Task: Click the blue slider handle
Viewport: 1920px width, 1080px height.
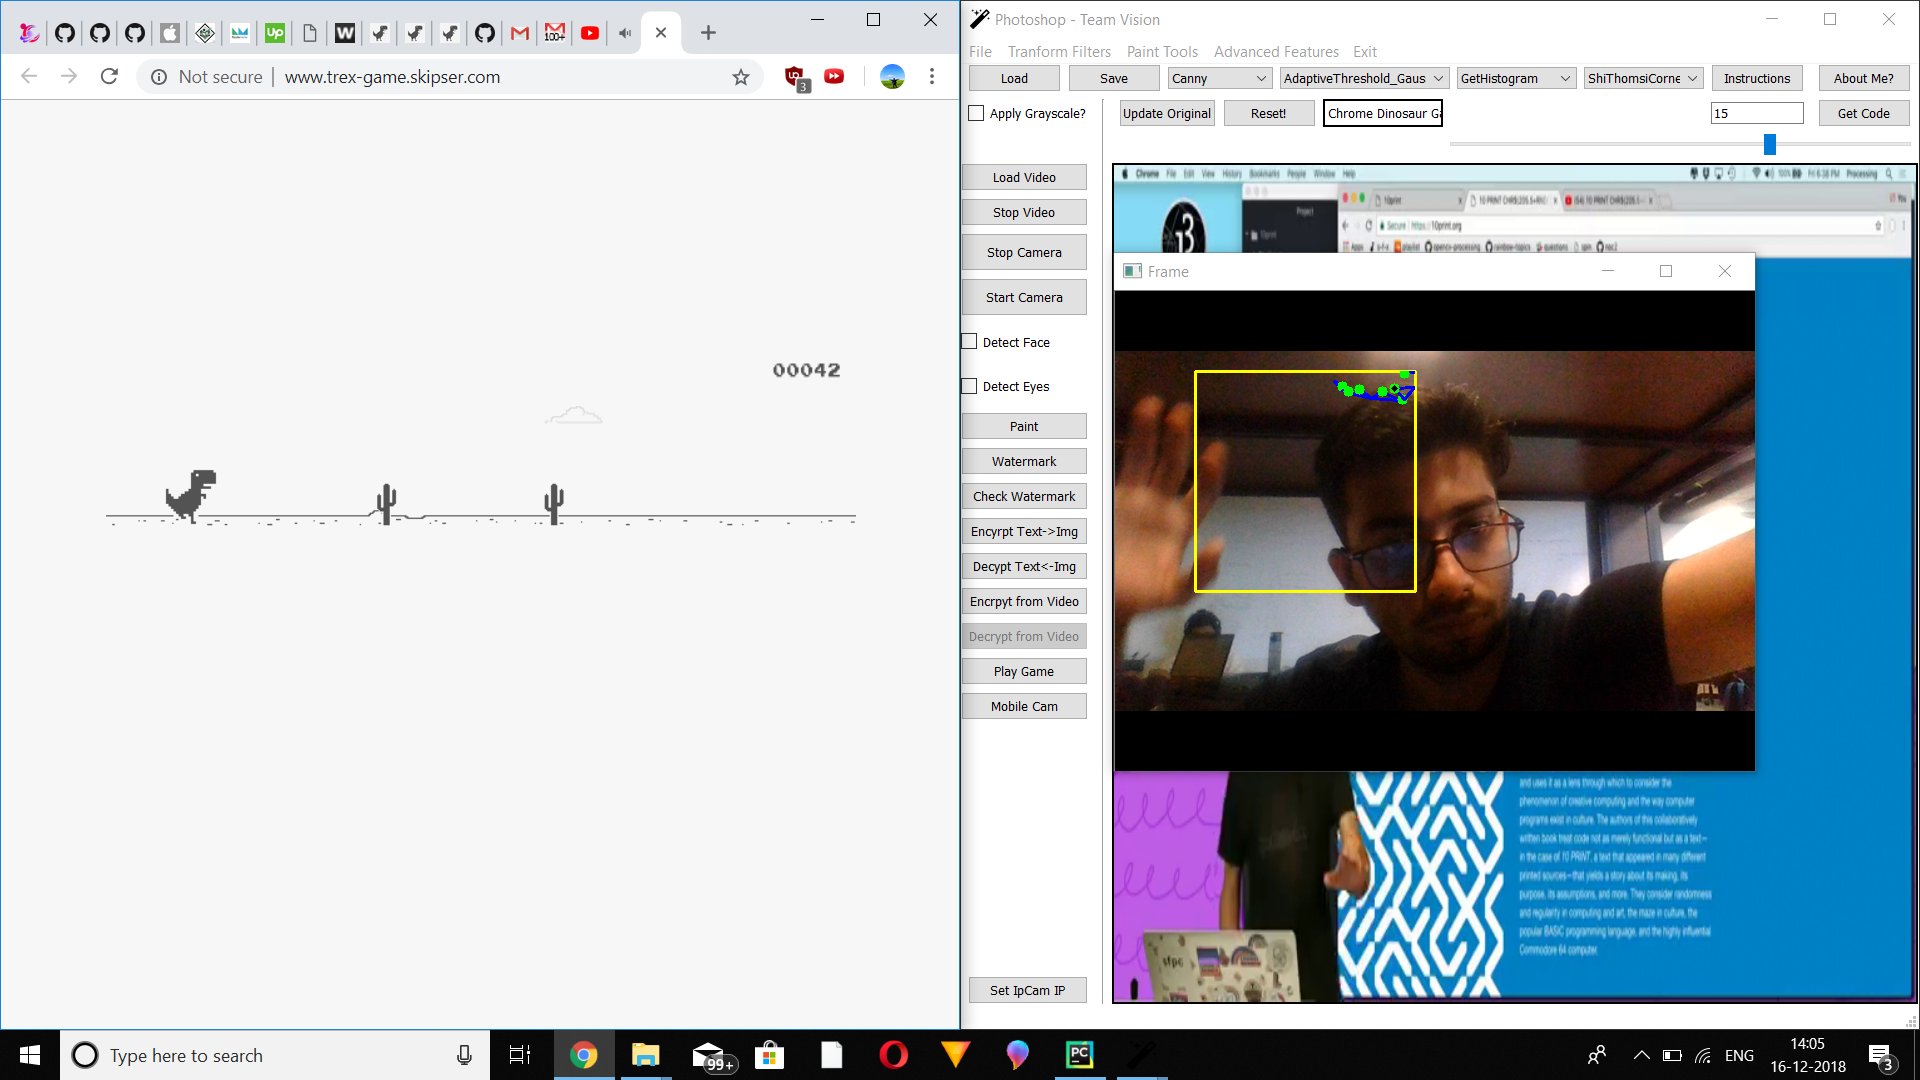Action: tap(1769, 145)
